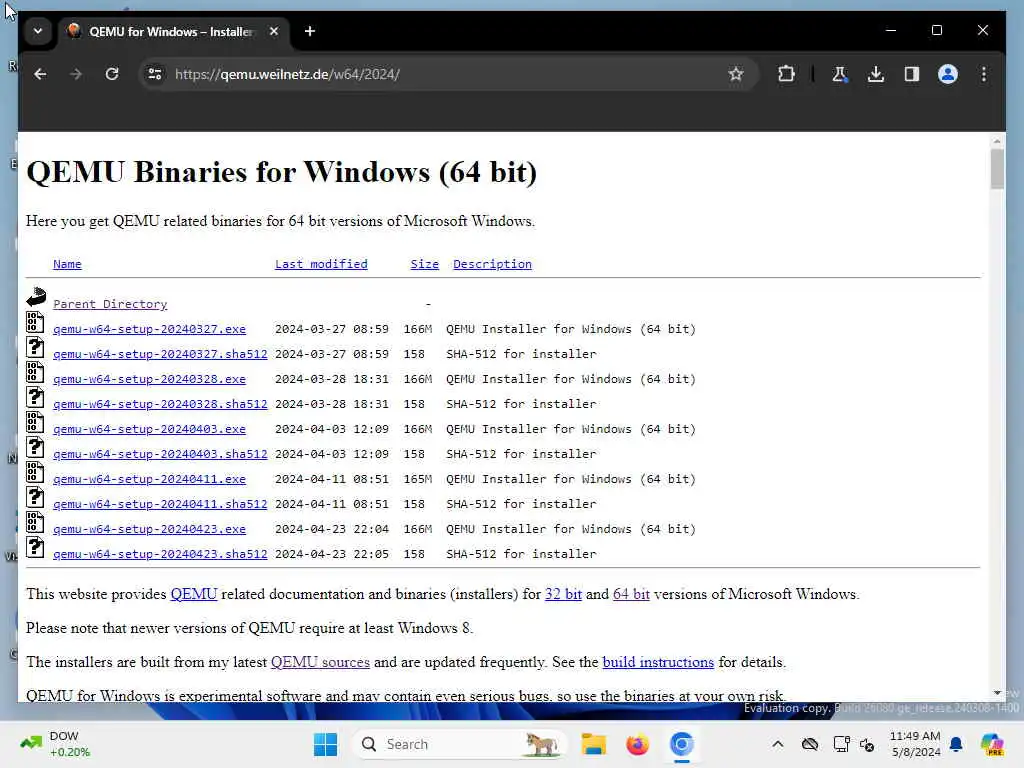Click unknown-file icon for 20240423.sha512

pyautogui.click(x=35, y=547)
